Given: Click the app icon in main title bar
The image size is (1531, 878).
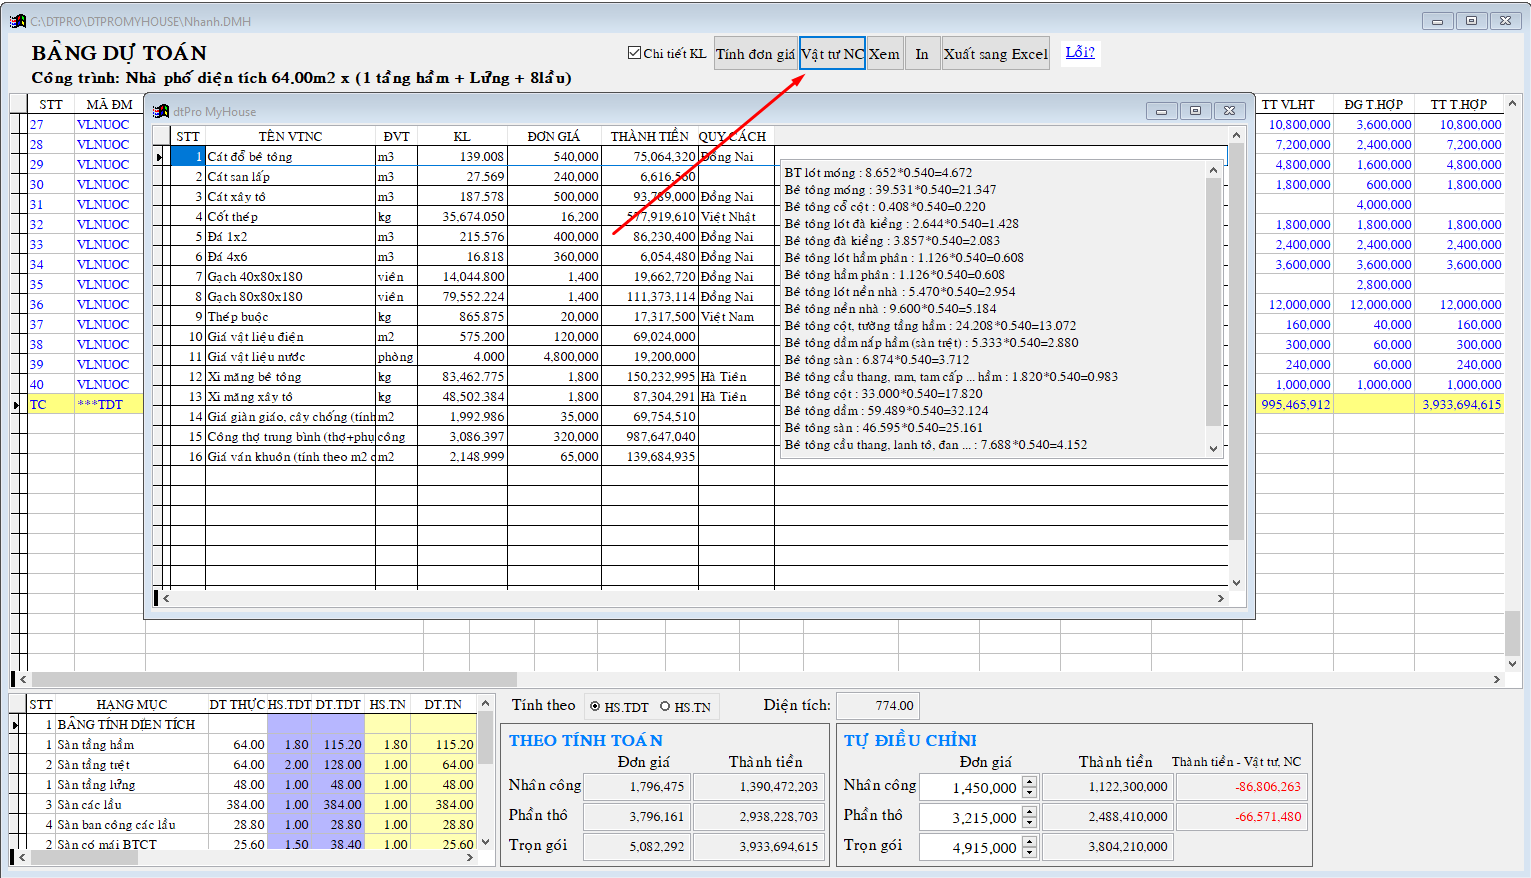Looking at the screenshot, I should [x=18, y=21].
